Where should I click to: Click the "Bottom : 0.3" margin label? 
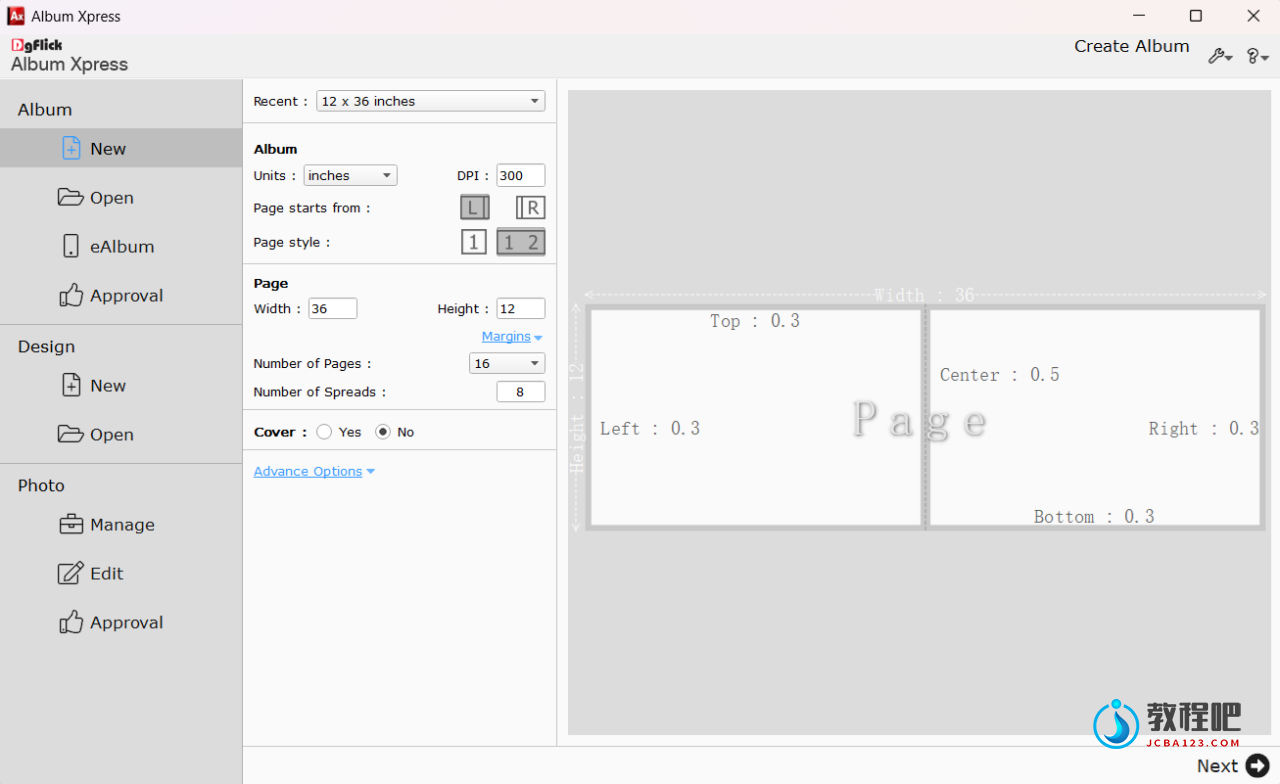click(1094, 517)
